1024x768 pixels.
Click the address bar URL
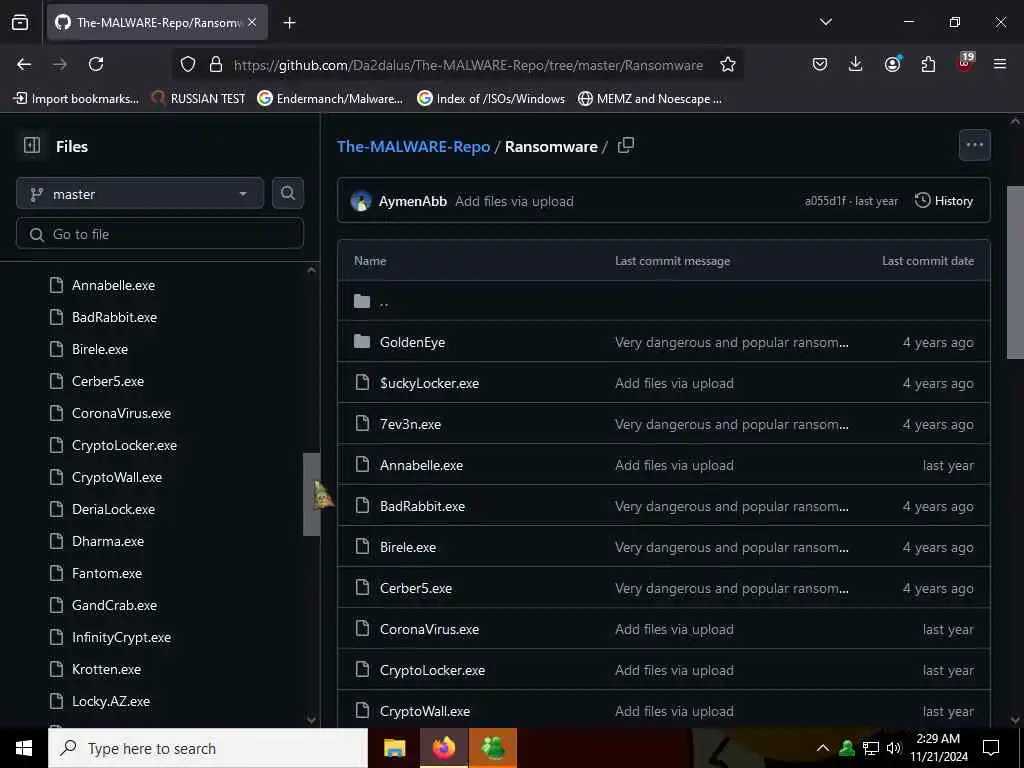[468, 65]
